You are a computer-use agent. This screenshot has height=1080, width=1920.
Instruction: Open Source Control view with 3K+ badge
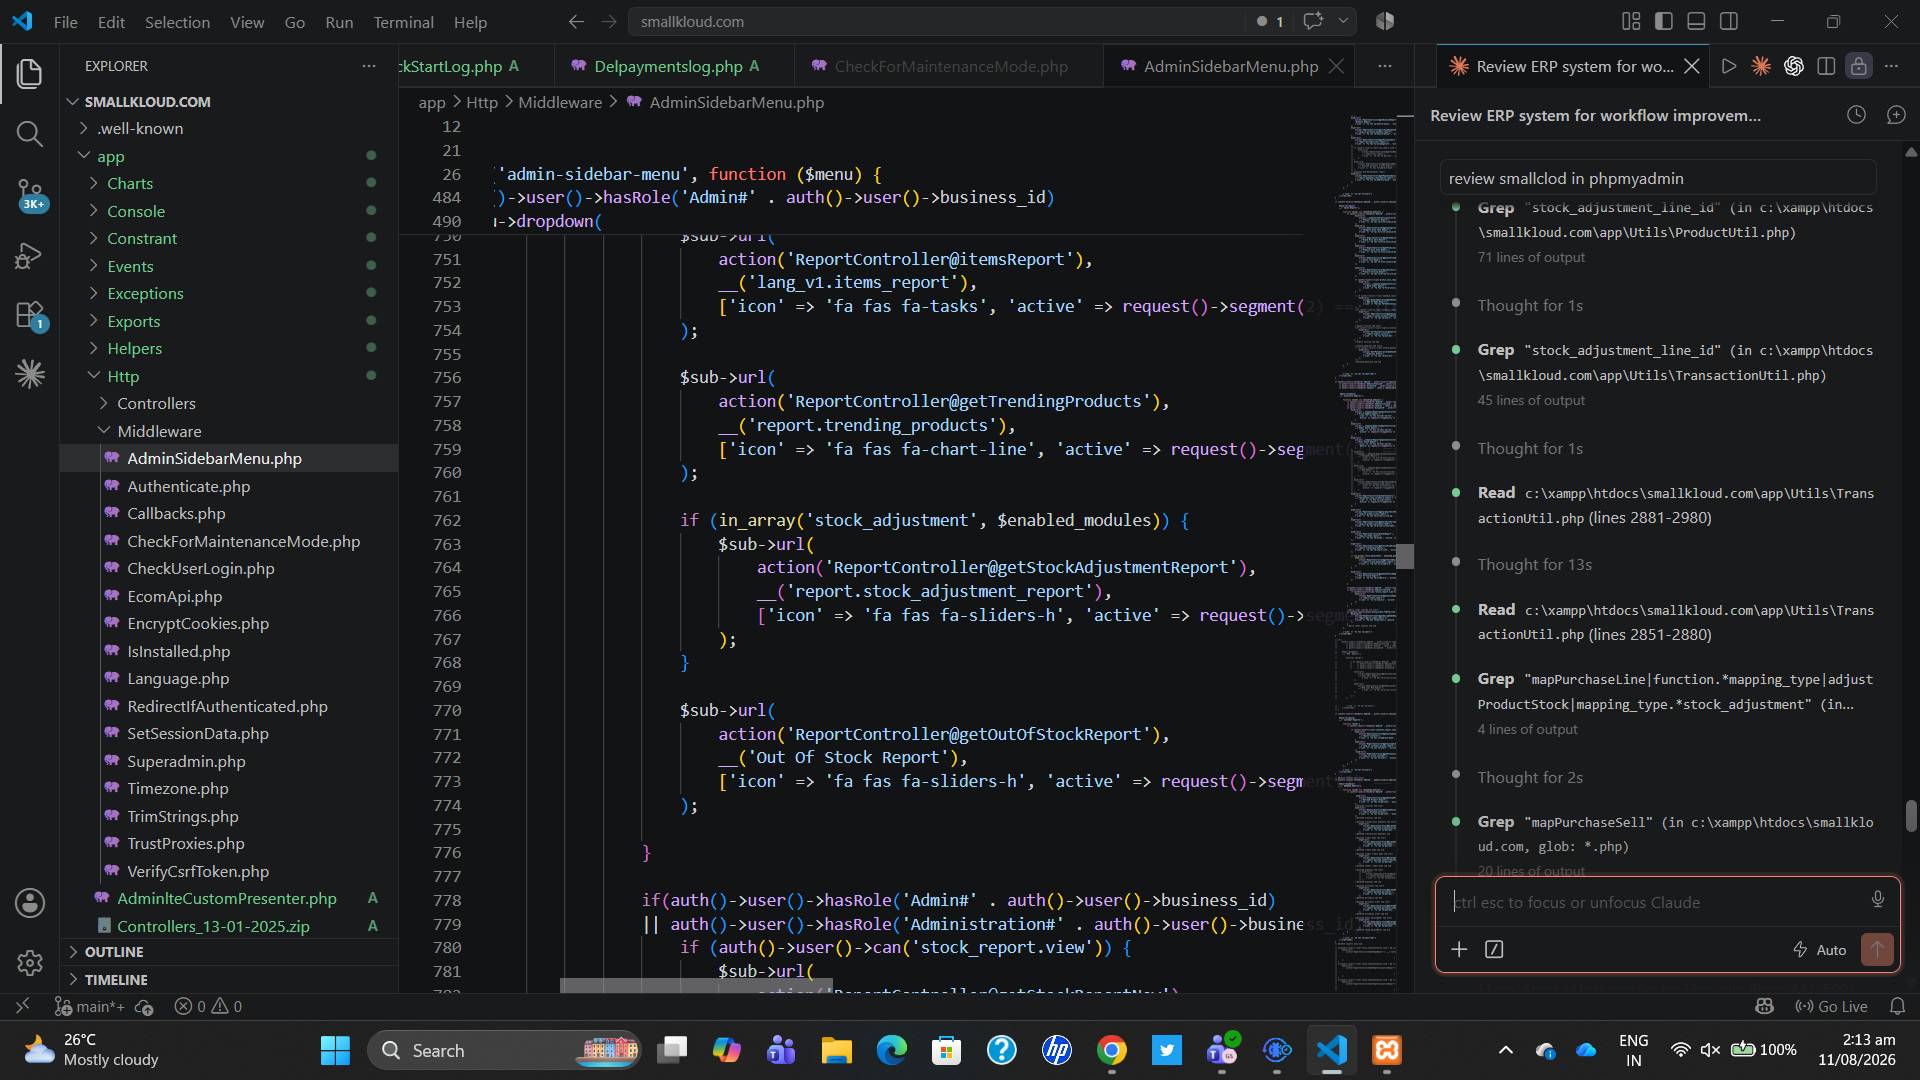30,194
